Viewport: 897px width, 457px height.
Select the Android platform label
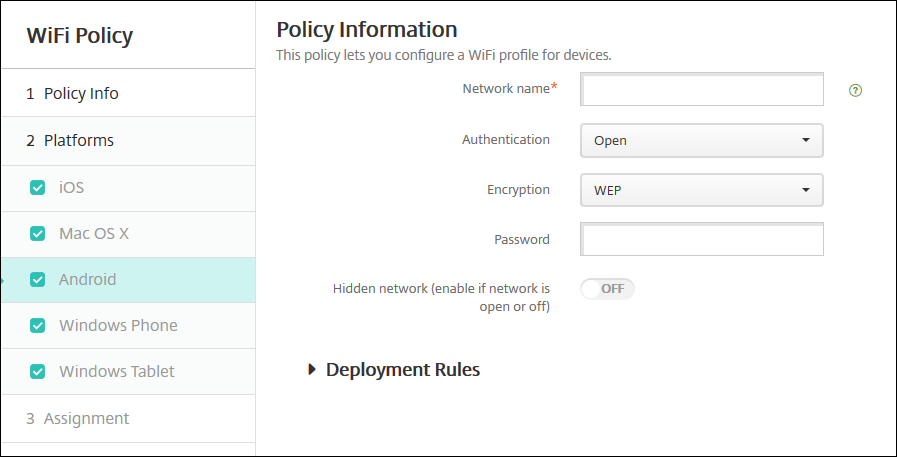tap(87, 279)
